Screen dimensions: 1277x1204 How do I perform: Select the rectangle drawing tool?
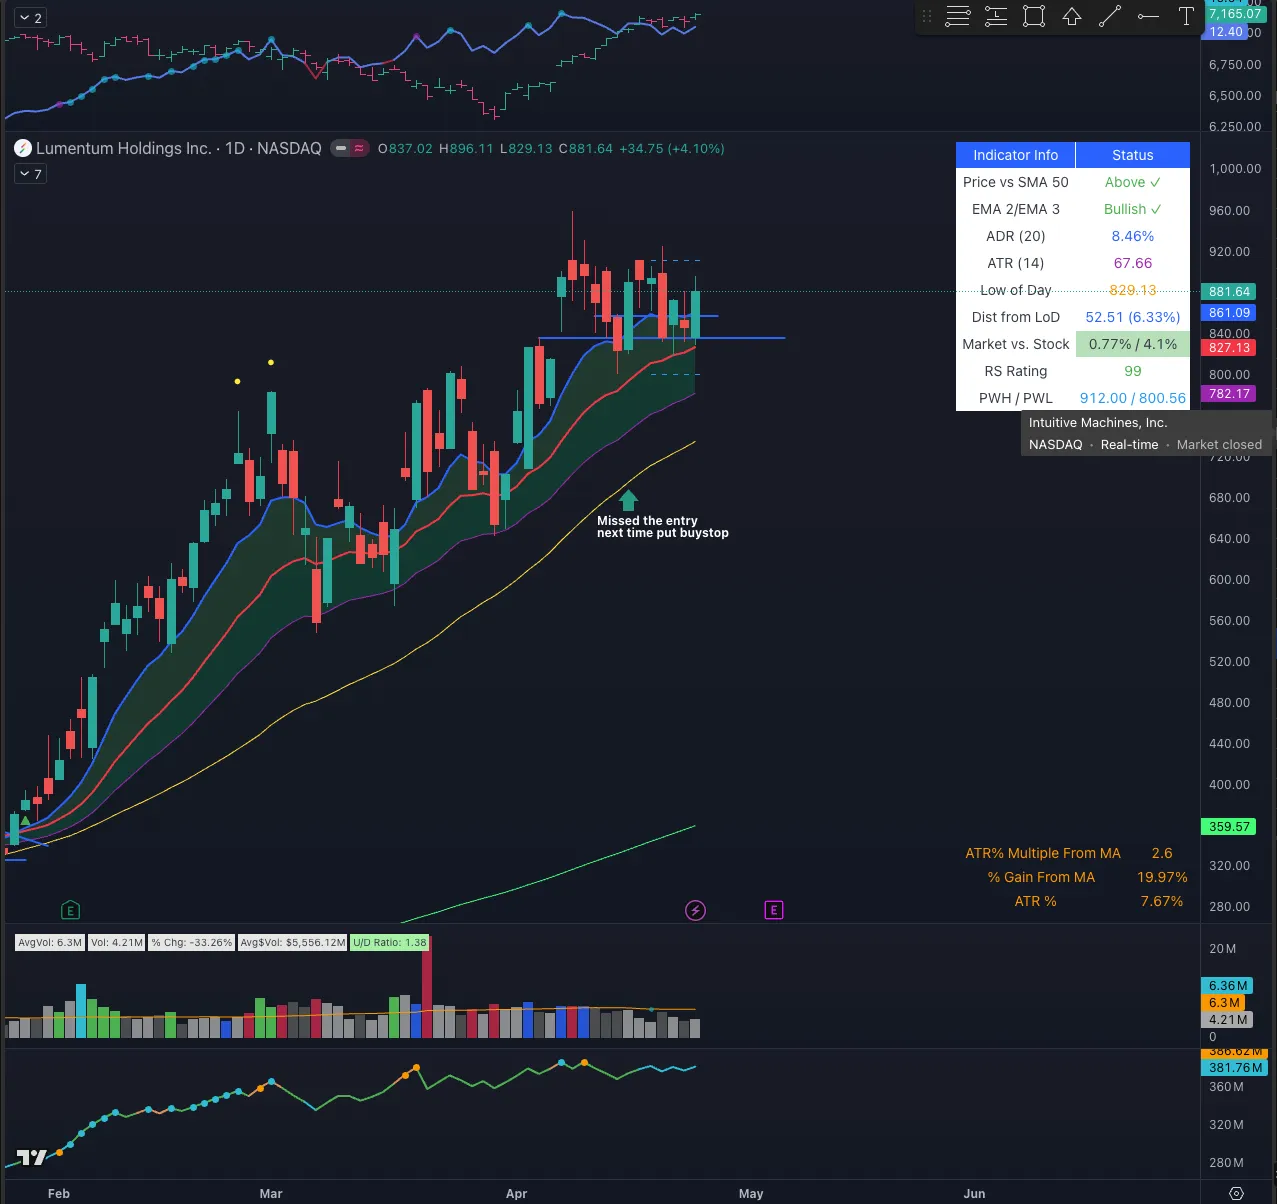(x=1034, y=16)
